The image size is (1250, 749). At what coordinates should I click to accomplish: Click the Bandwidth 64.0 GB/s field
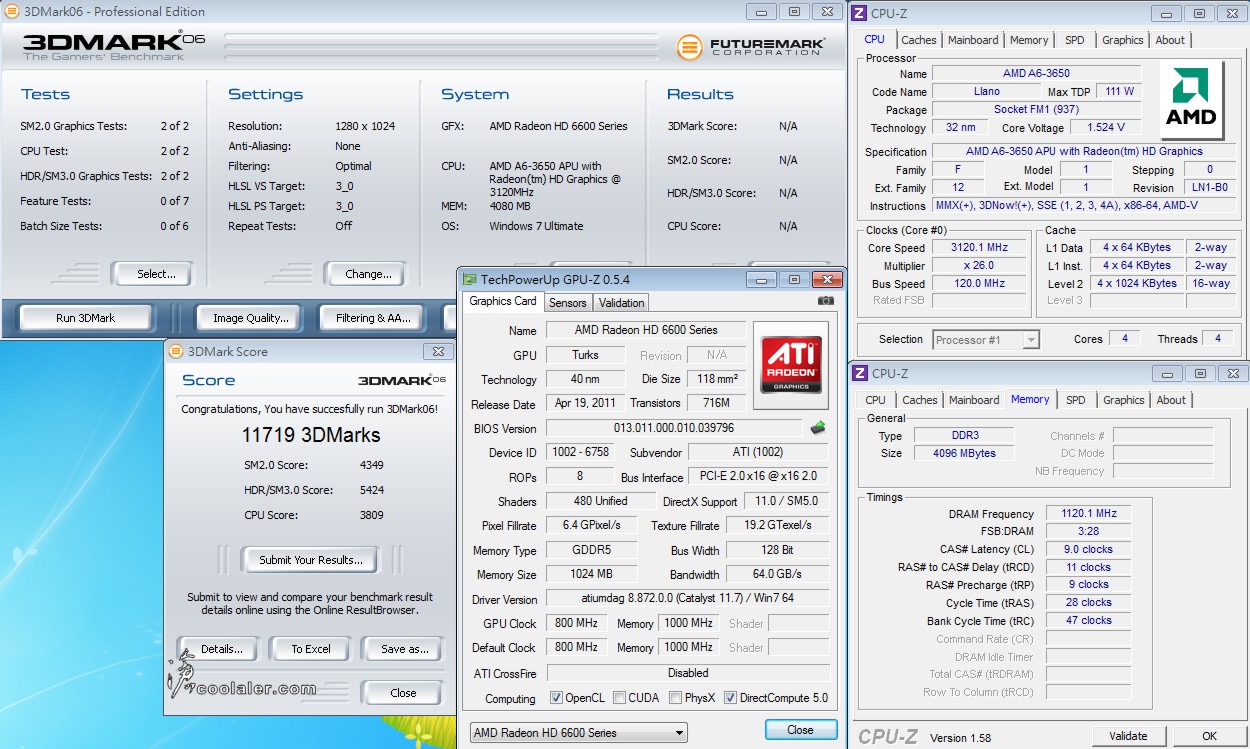pyautogui.click(x=777, y=574)
